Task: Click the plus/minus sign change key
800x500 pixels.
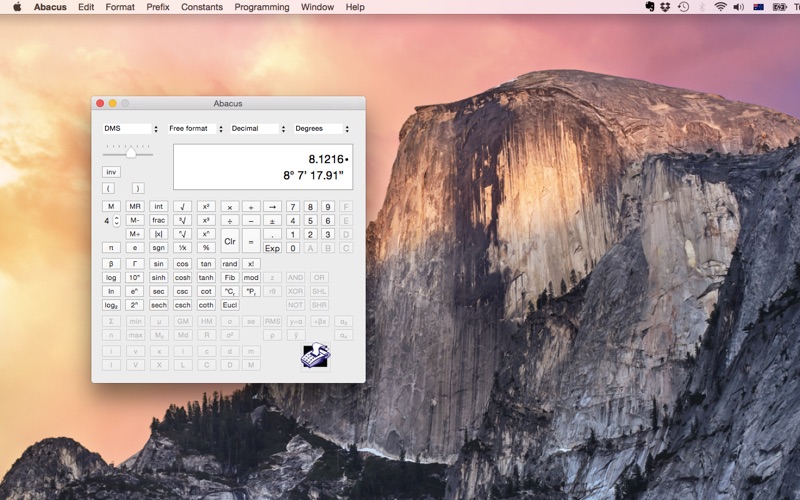Action: 272,221
